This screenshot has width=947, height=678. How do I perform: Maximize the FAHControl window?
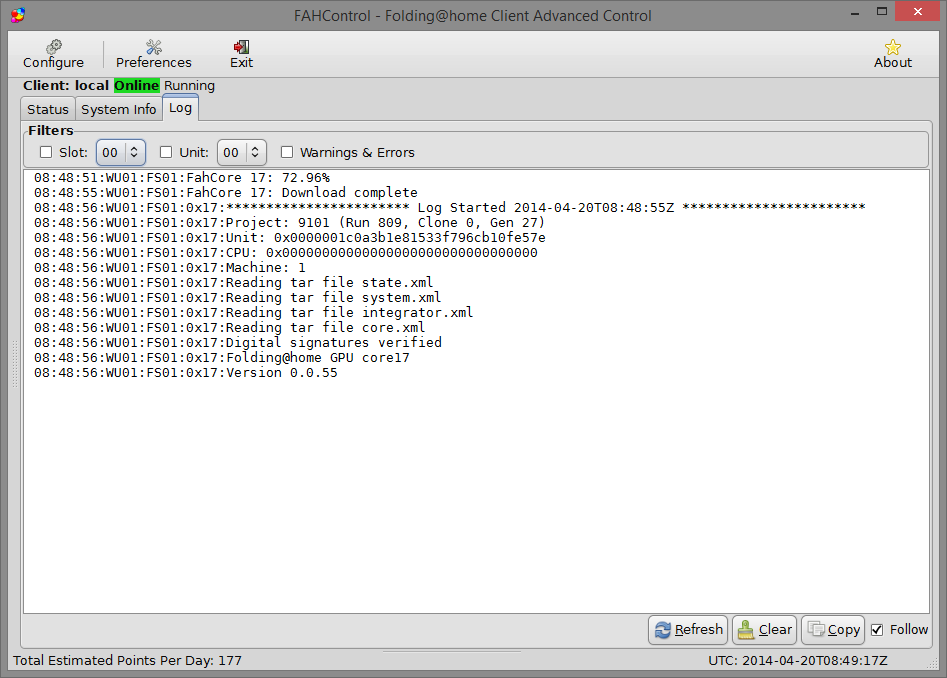882,12
